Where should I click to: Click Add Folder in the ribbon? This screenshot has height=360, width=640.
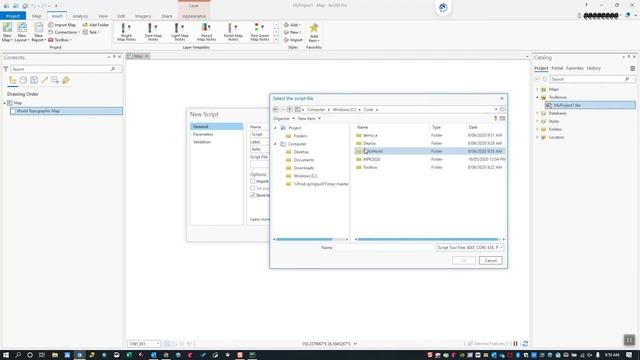point(96,25)
